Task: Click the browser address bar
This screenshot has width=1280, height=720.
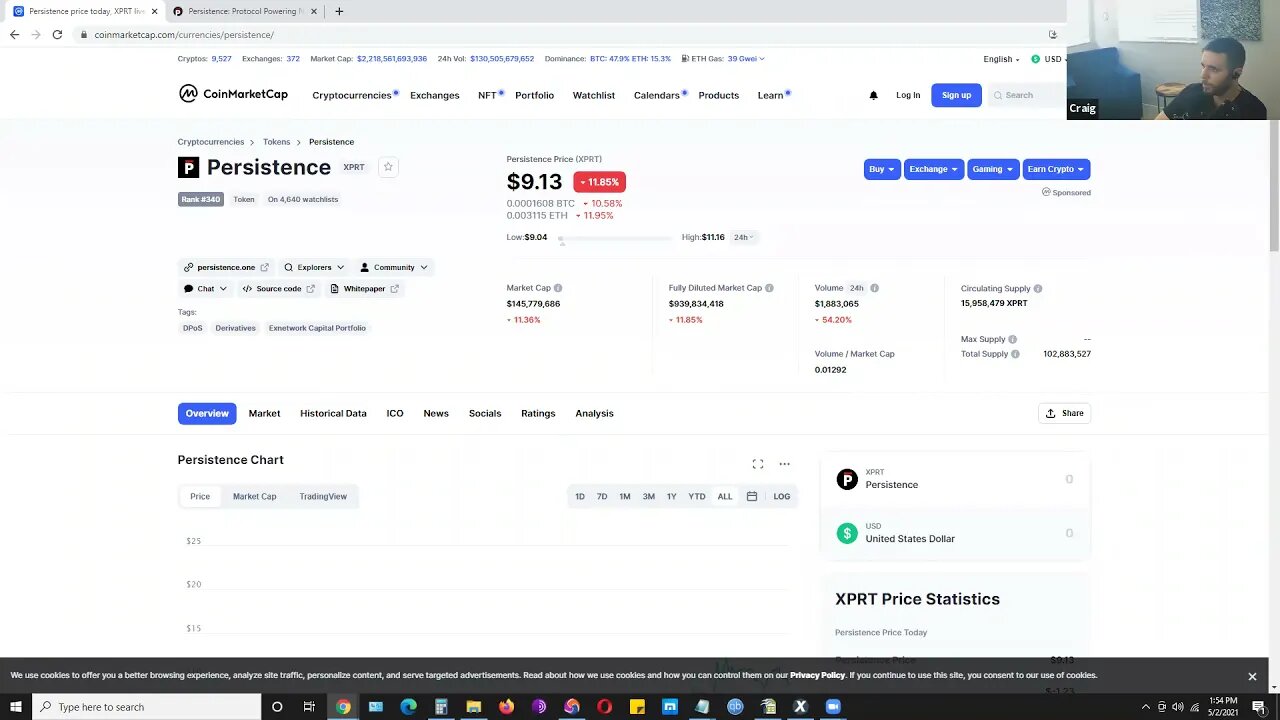Action: pyautogui.click(x=560, y=34)
